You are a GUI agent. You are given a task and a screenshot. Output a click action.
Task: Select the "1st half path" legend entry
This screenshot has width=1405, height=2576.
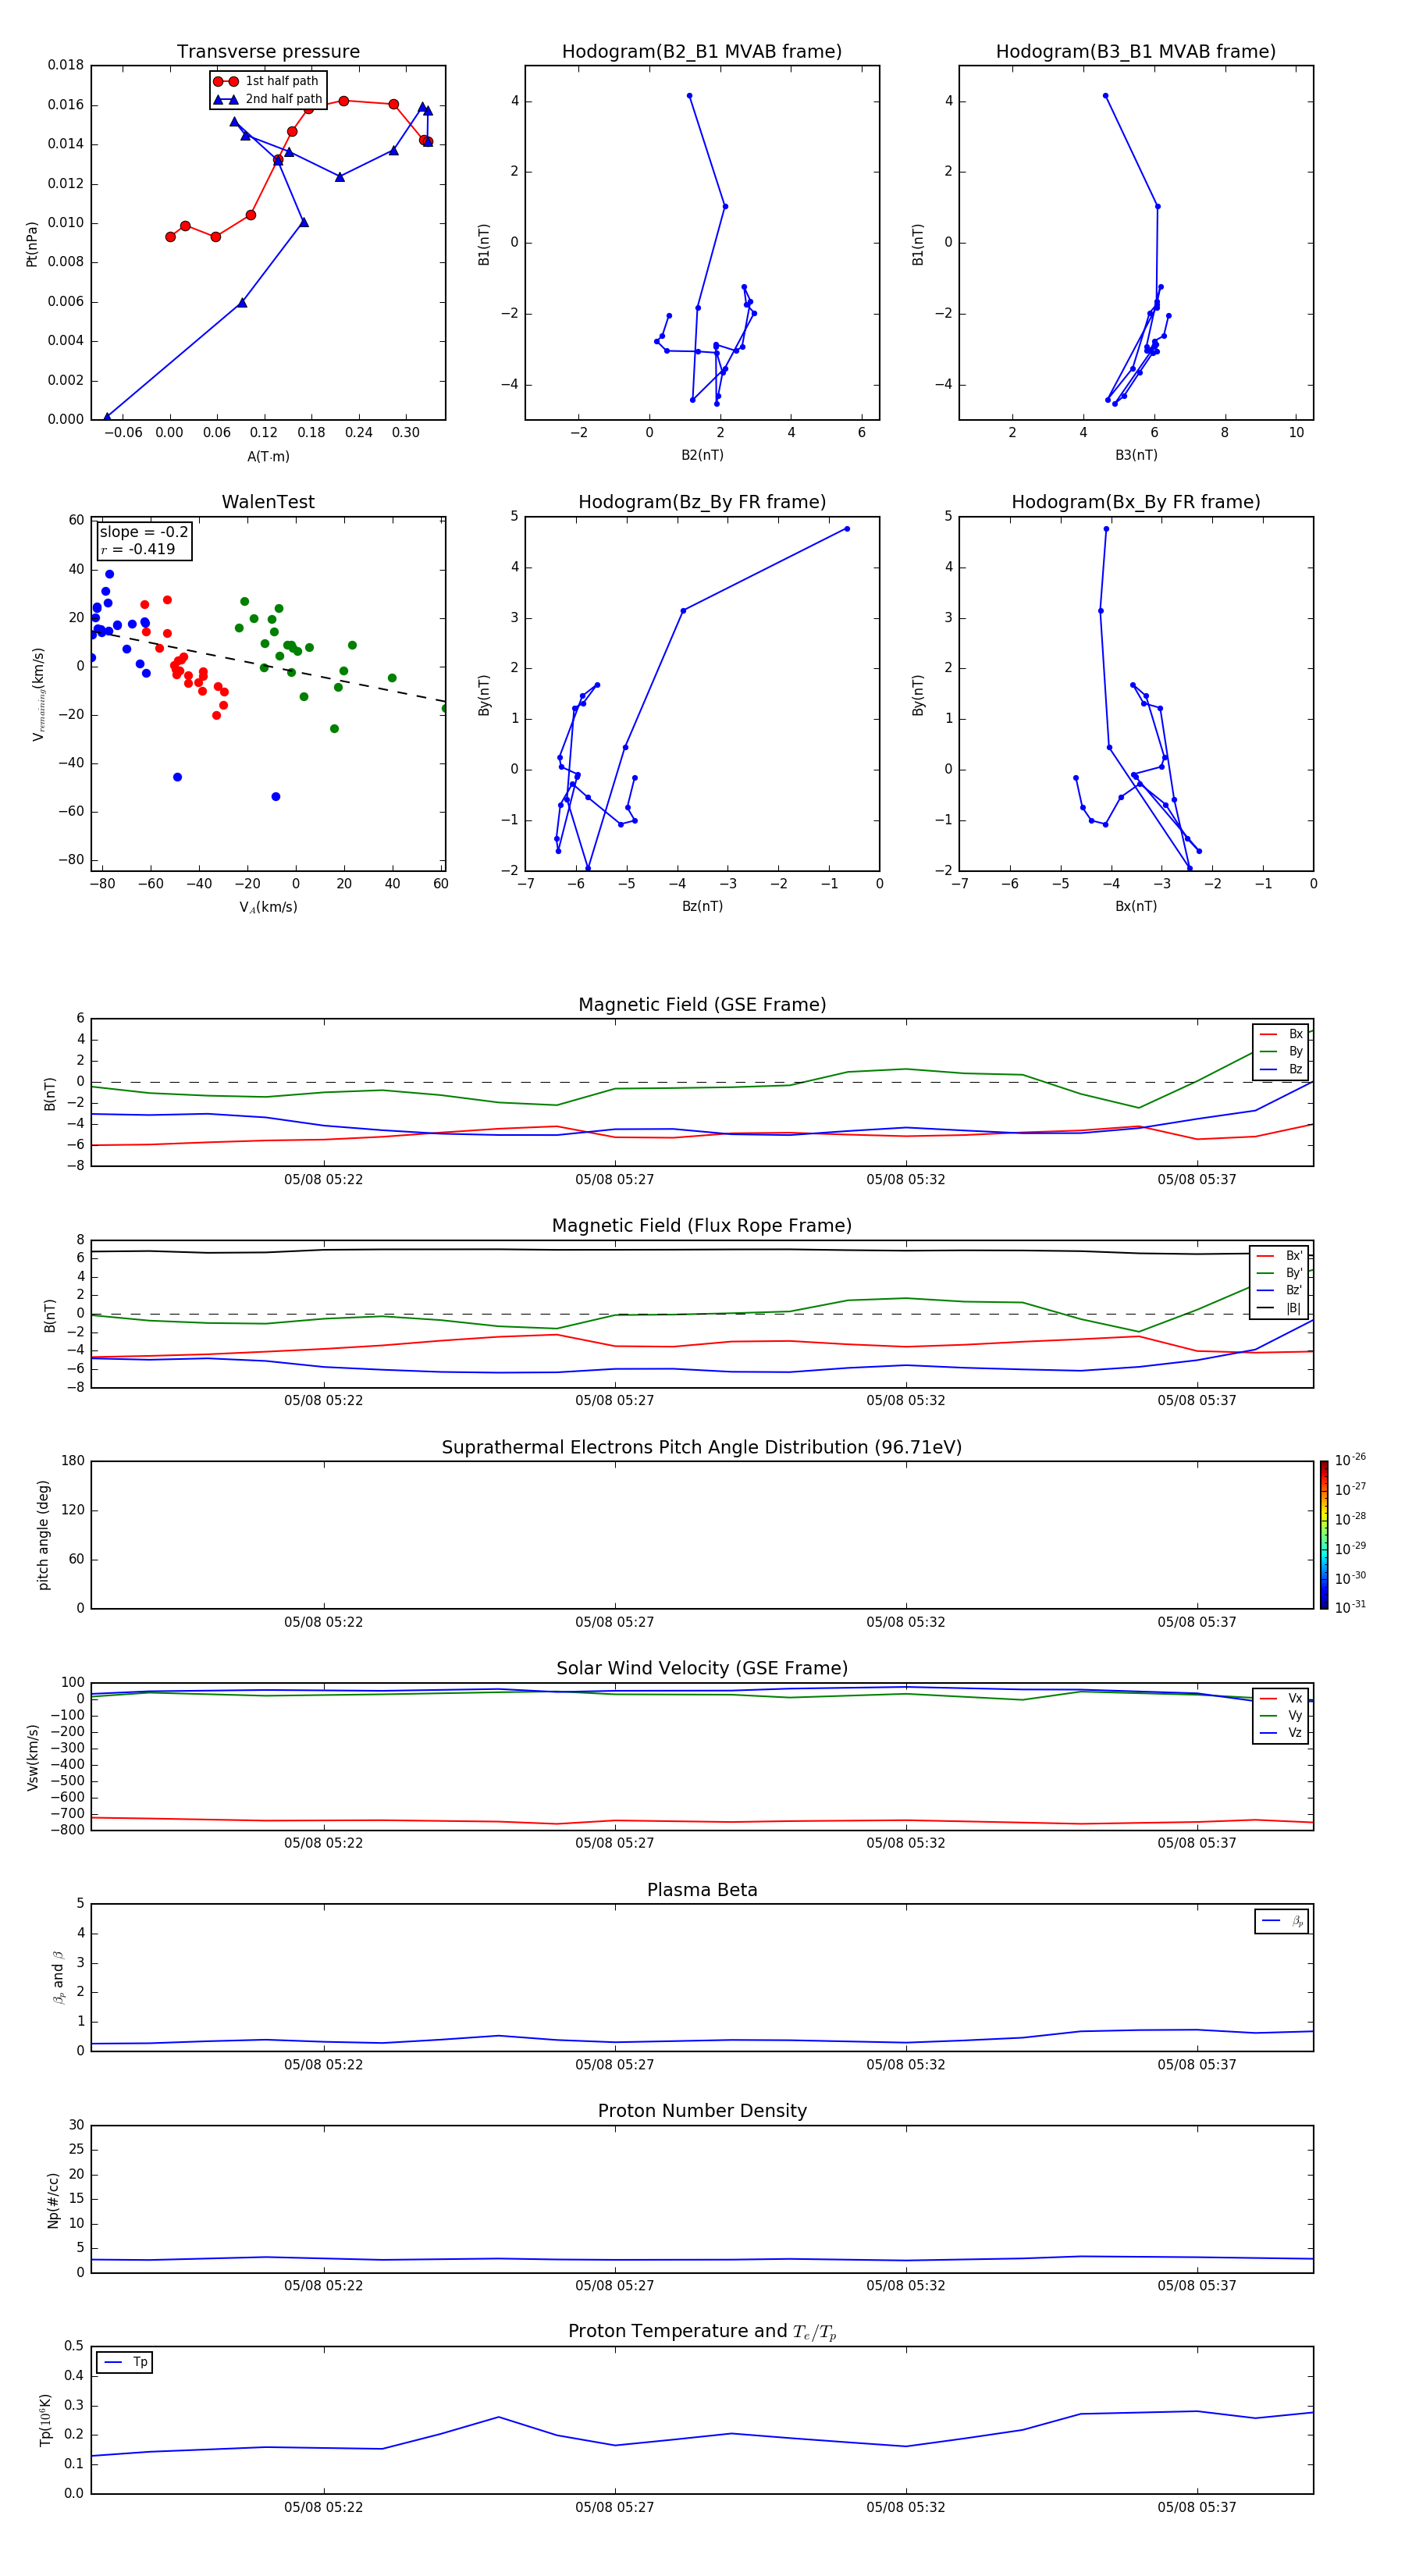click(268, 81)
